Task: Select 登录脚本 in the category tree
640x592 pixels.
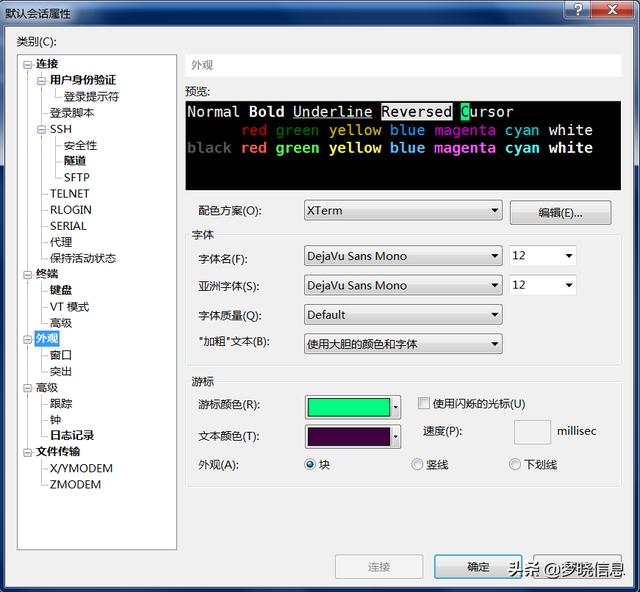Action: click(x=72, y=113)
